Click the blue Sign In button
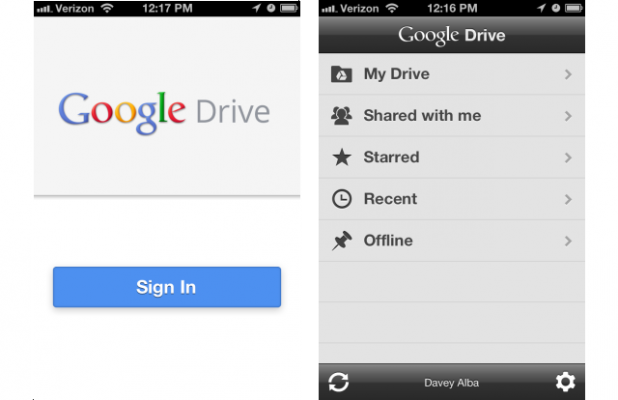Viewport: 618px width, 400px height. [167, 287]
